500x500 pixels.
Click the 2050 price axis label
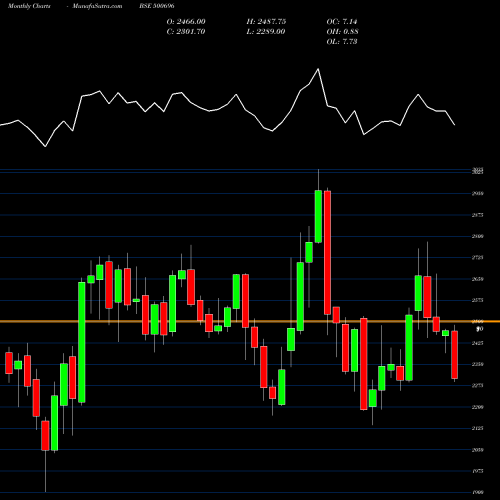pos(478,450)
